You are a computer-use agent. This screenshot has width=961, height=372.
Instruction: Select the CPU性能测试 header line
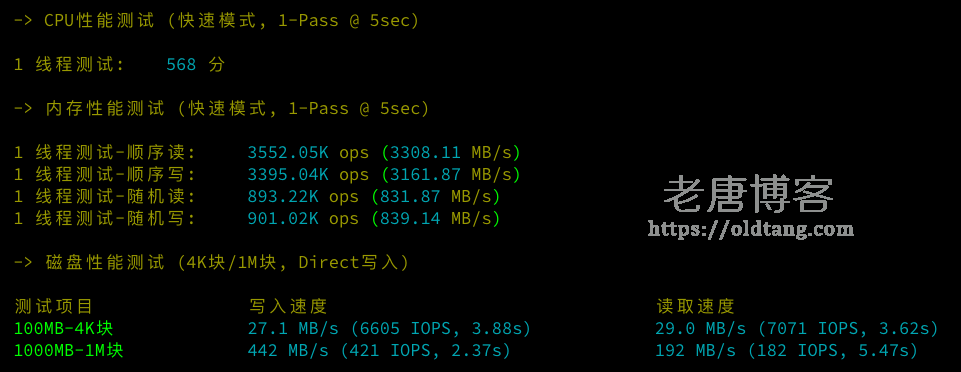coord(216,20)
